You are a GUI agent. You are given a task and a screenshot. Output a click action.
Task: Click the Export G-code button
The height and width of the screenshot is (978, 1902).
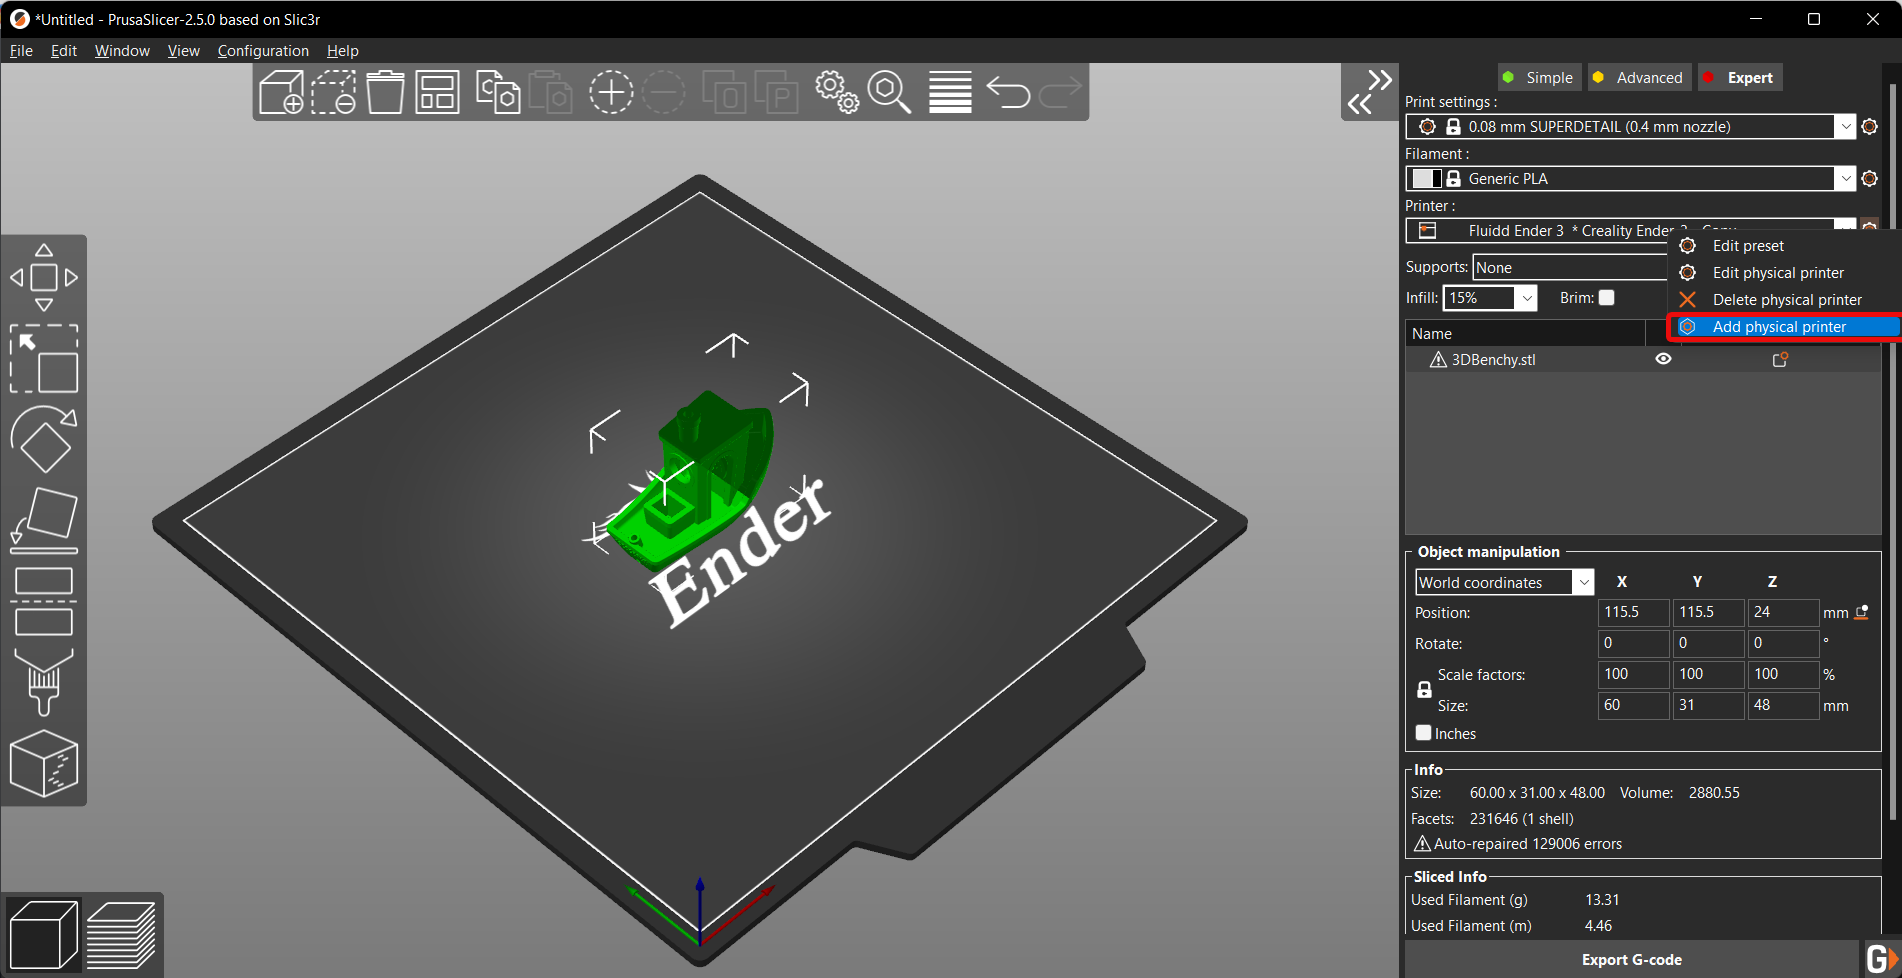coord(1631,959)
